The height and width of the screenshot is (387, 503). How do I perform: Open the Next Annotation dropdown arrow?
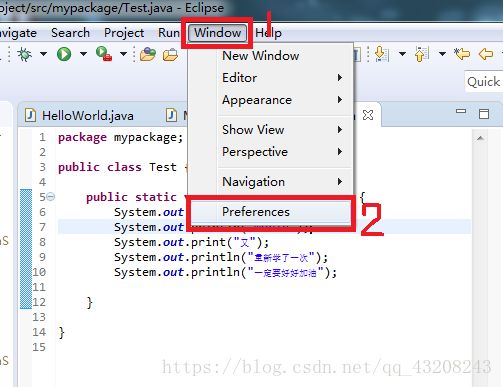tap(402, 54)
